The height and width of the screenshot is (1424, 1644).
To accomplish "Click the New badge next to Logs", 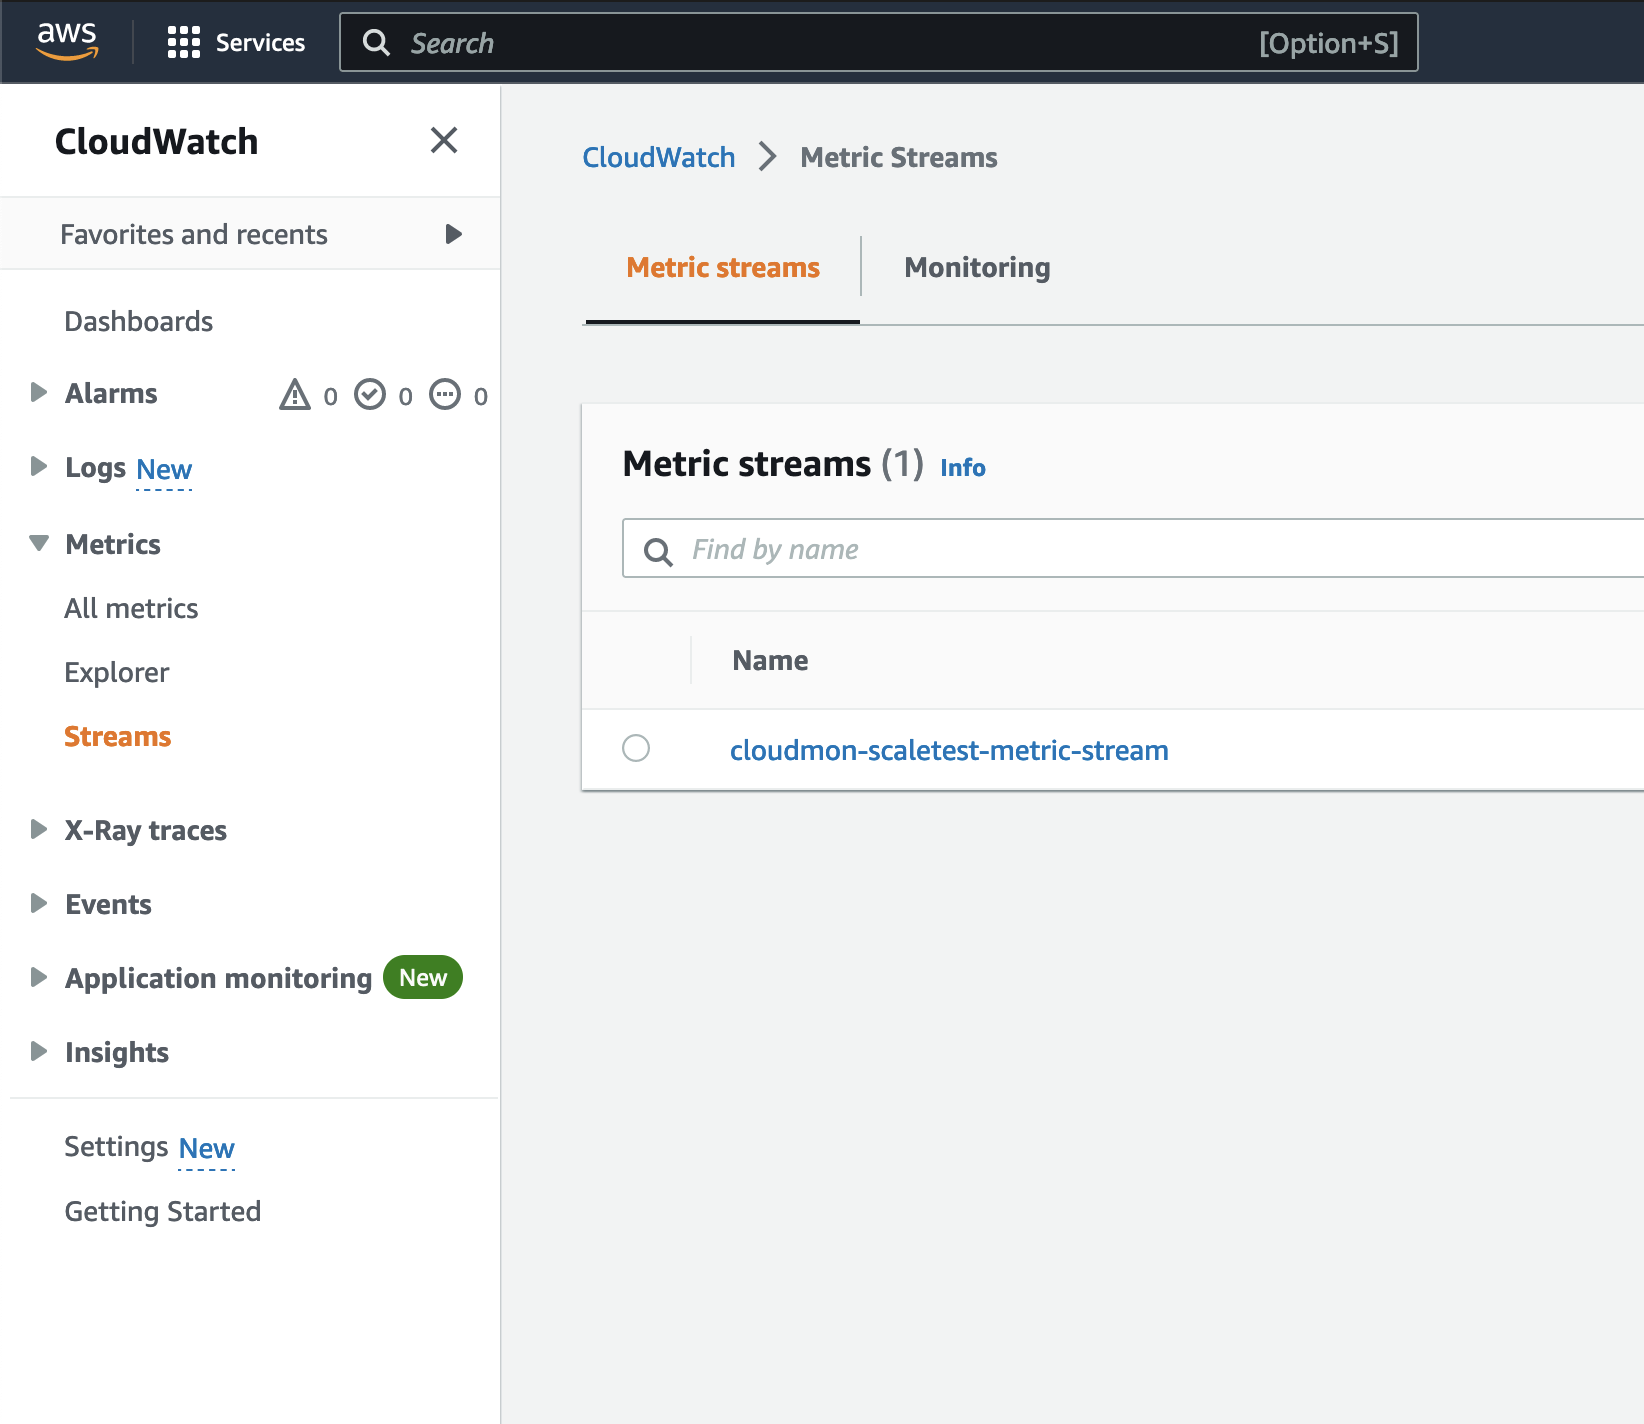I will coord(164,469).
